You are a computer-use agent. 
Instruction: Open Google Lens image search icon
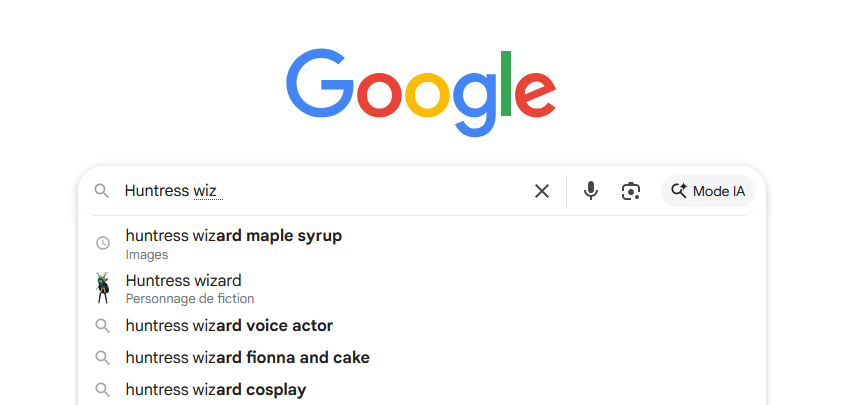pyautogui.click(x=630, y=191)
